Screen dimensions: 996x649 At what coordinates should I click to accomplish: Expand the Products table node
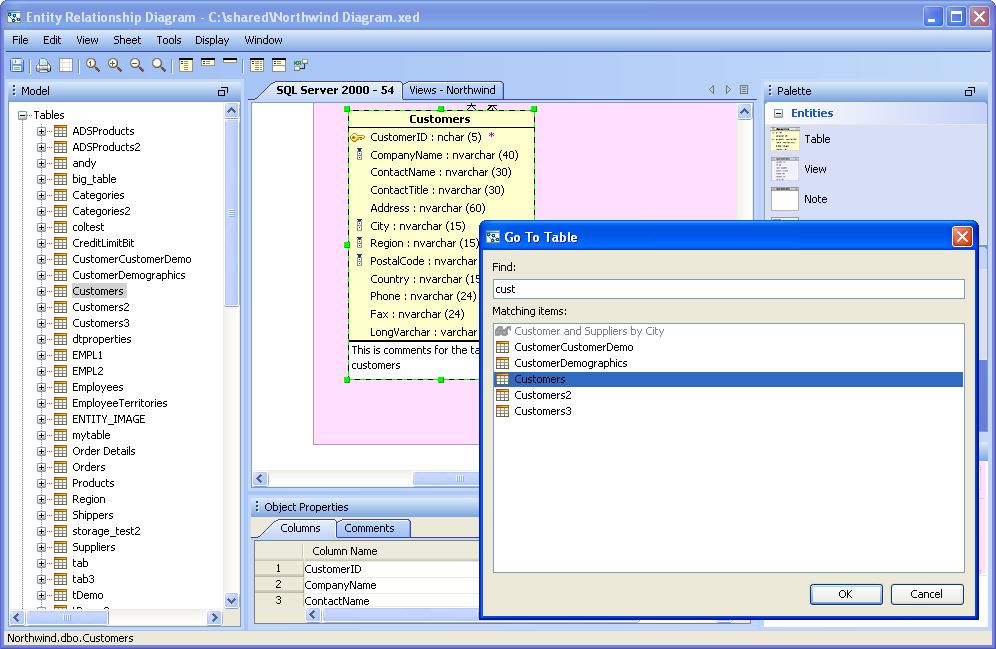41,483
